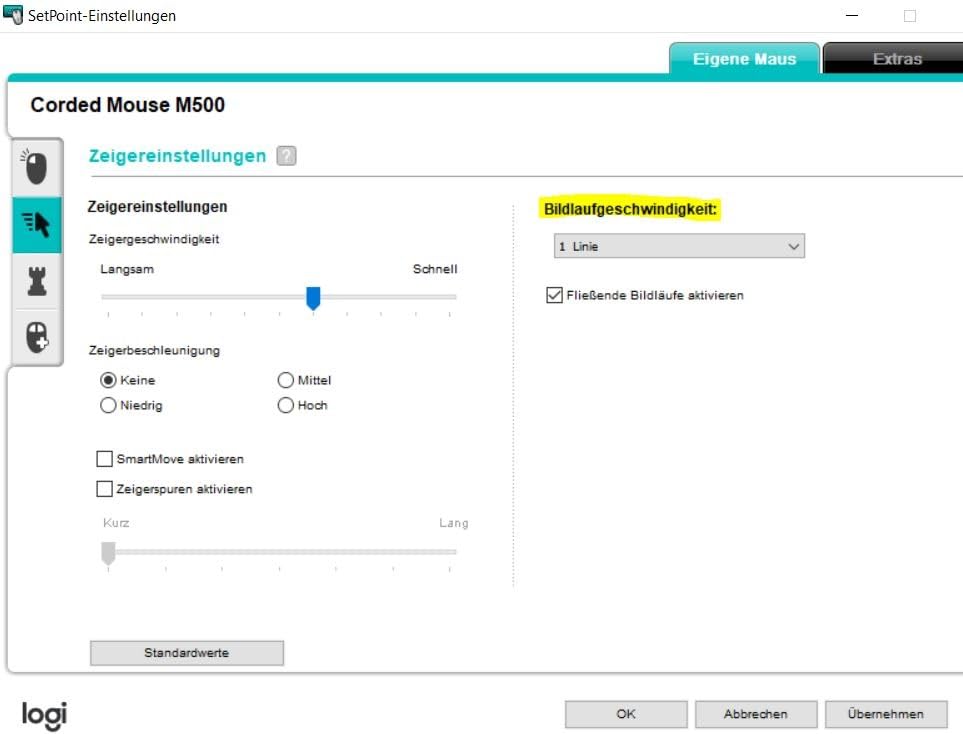Uncheck Fließende Bildläufe aktivieren
This screenshot has width=963, height=734.
(554, 295)
